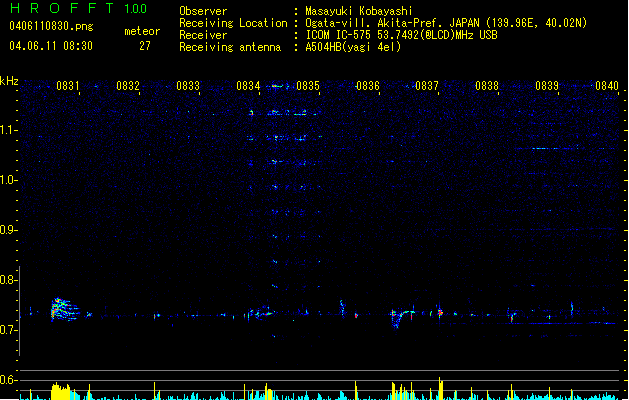Click the 0834 time marker
The image size is (629, 400).
248,86
